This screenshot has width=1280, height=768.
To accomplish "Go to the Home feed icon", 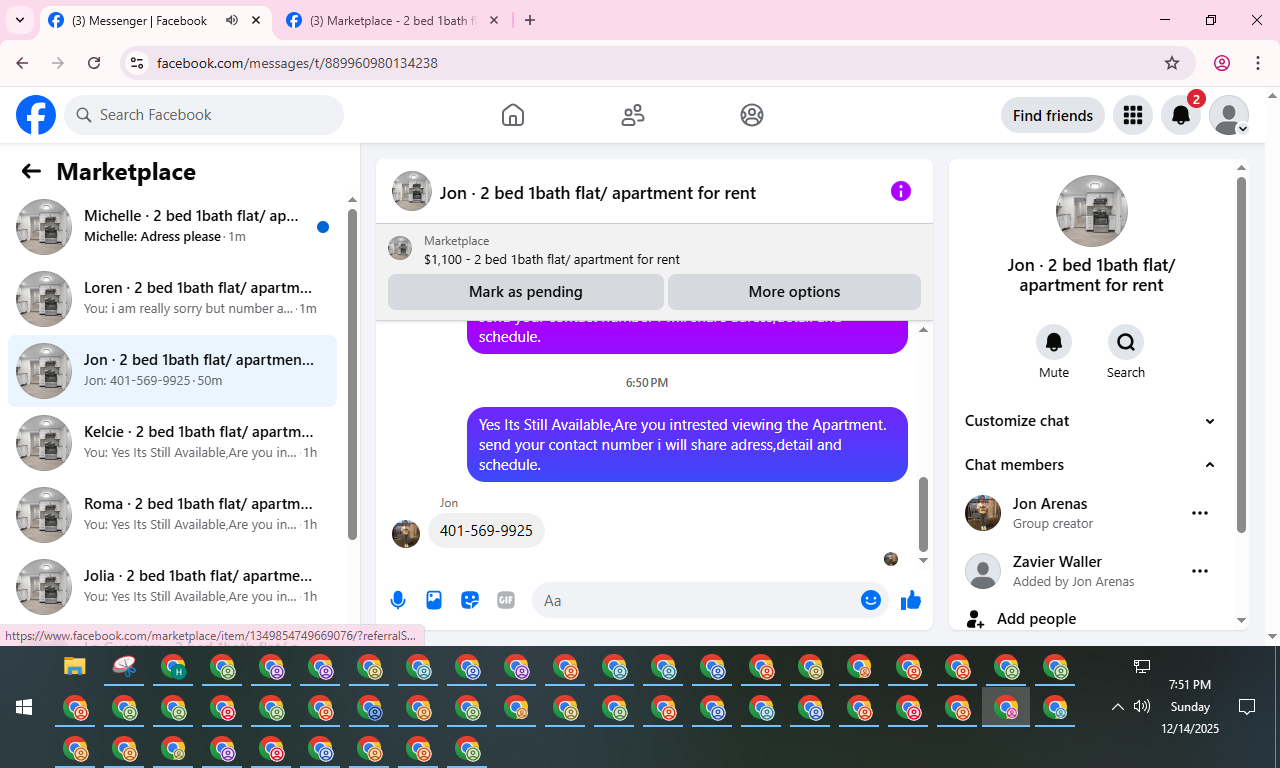I will coord(513,115).
